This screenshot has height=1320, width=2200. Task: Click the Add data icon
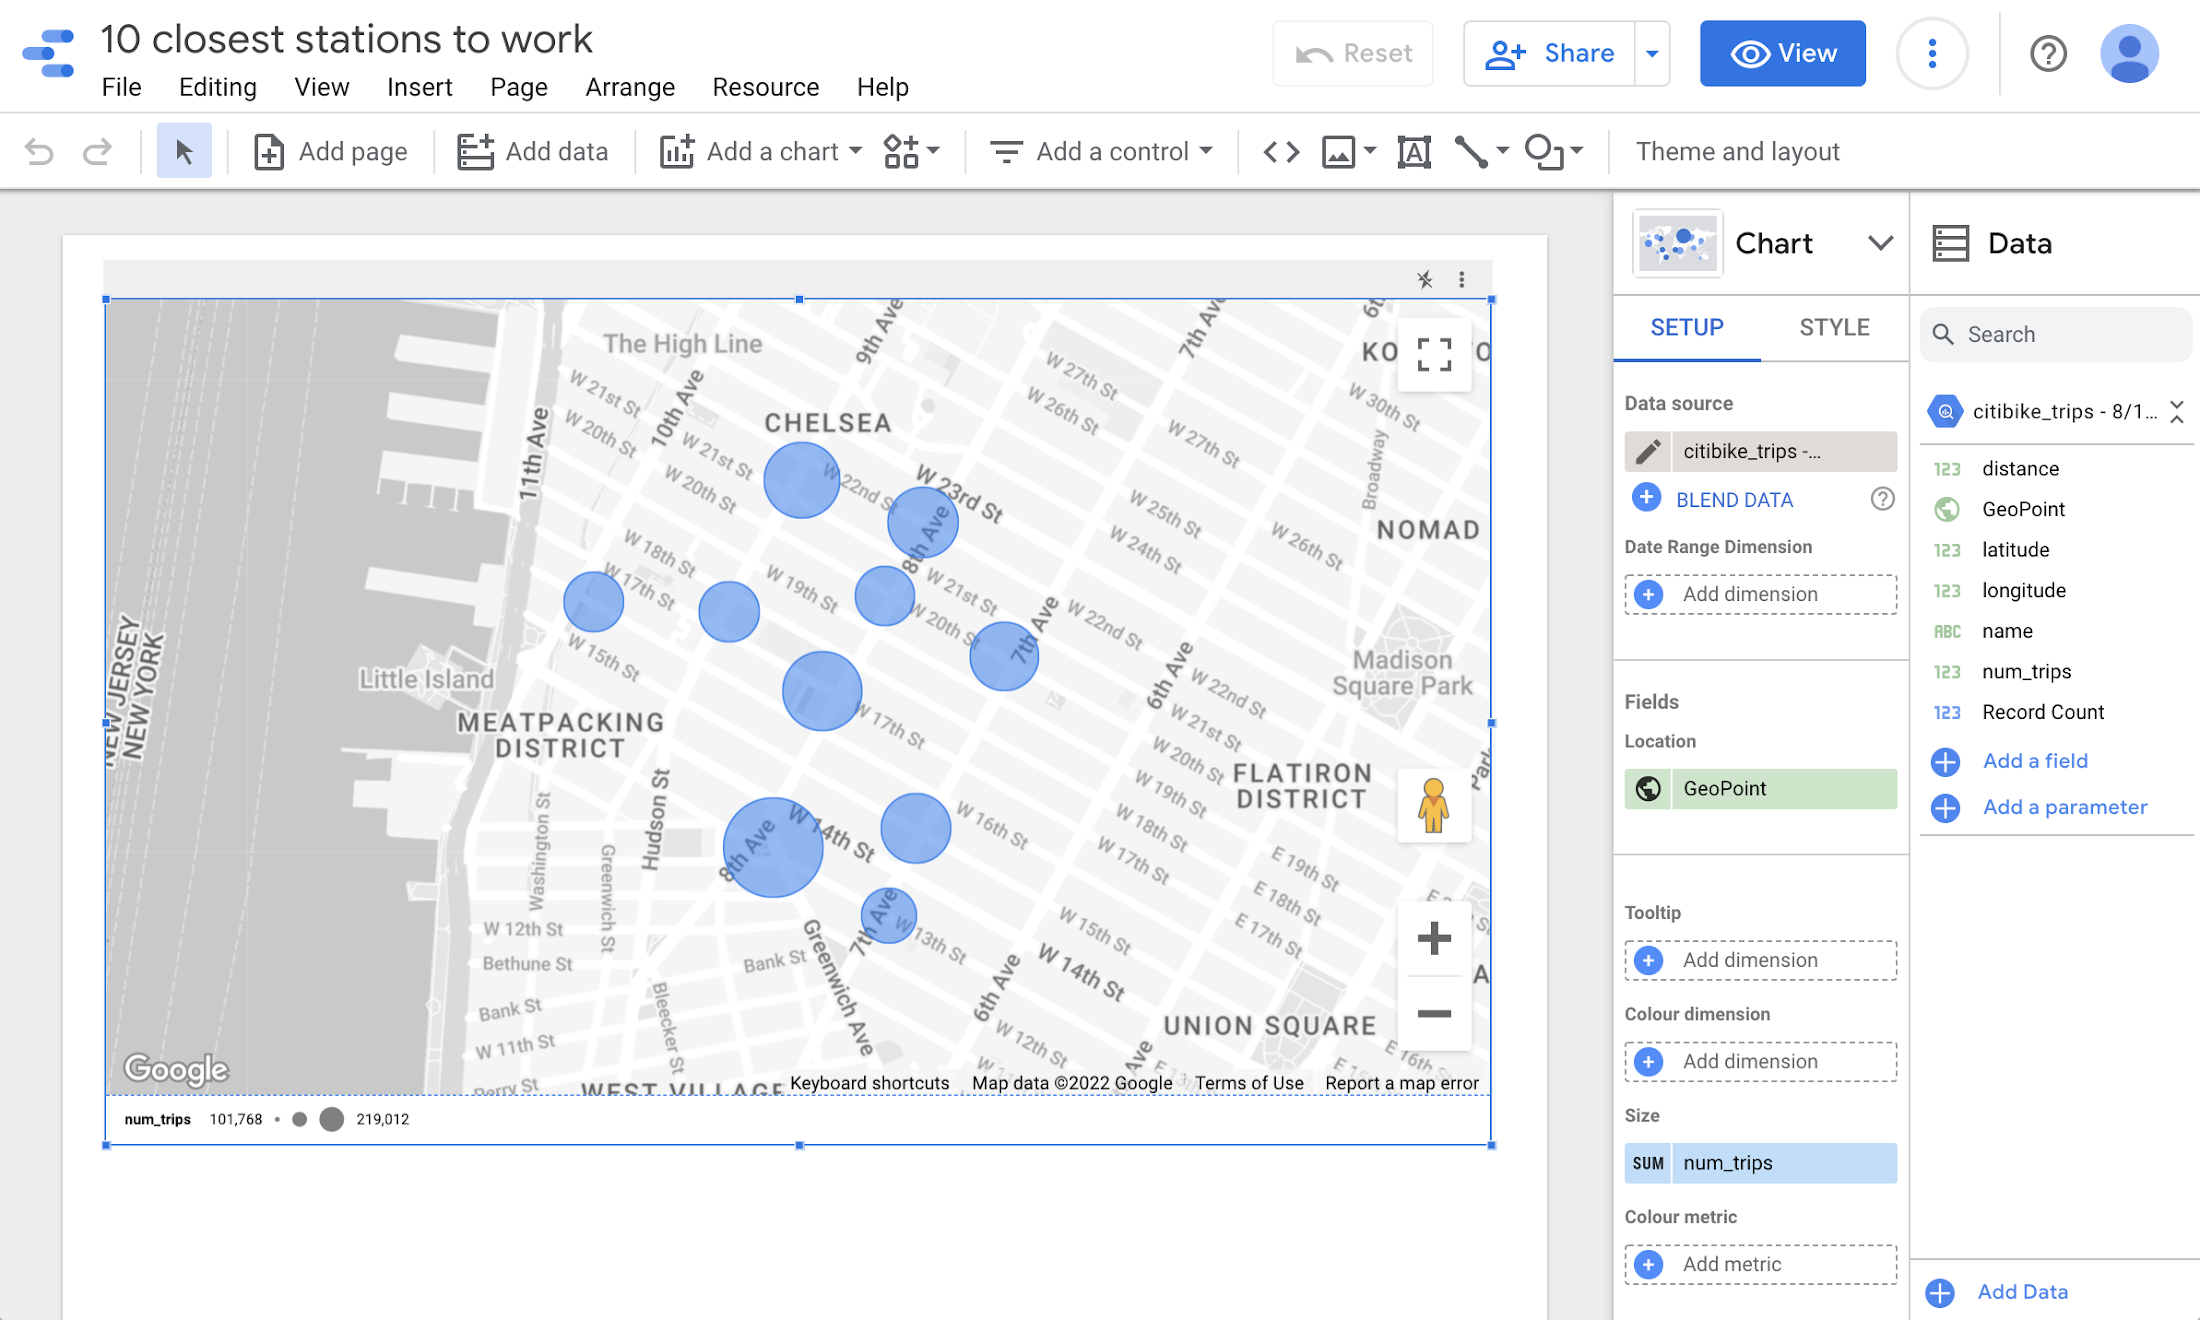pos(475,151)
